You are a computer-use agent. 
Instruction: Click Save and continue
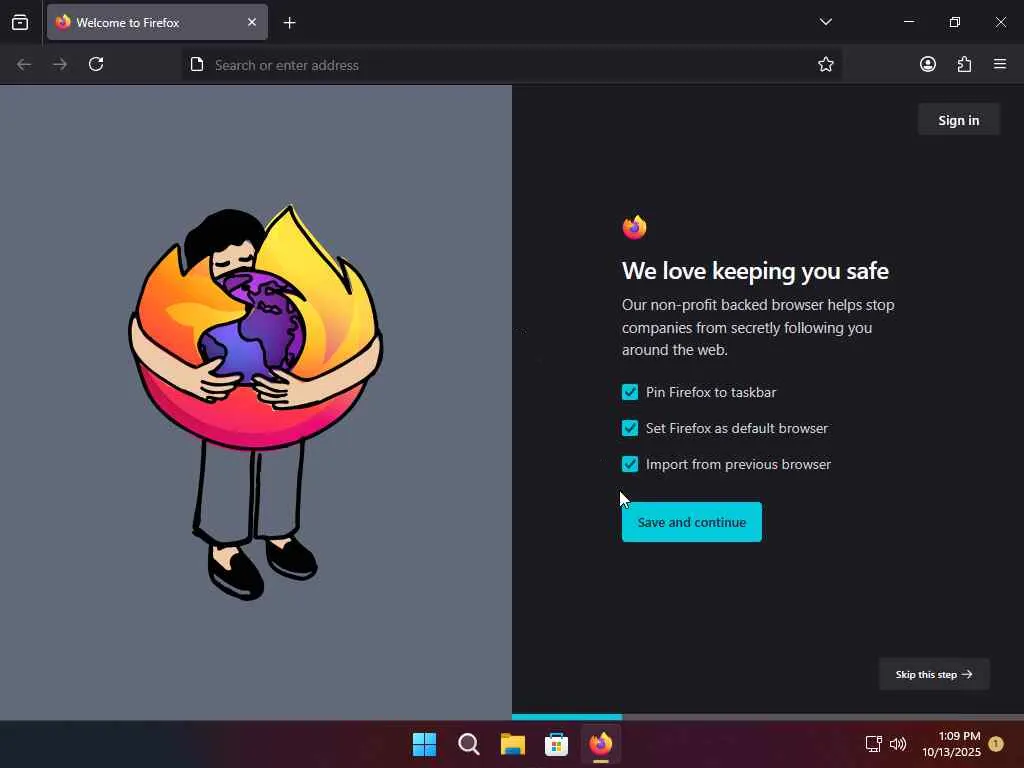point(692,522)
